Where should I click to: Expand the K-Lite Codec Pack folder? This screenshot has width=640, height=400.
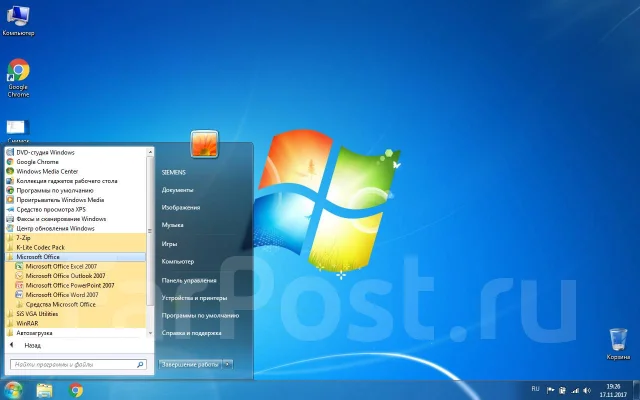point(76,247)
